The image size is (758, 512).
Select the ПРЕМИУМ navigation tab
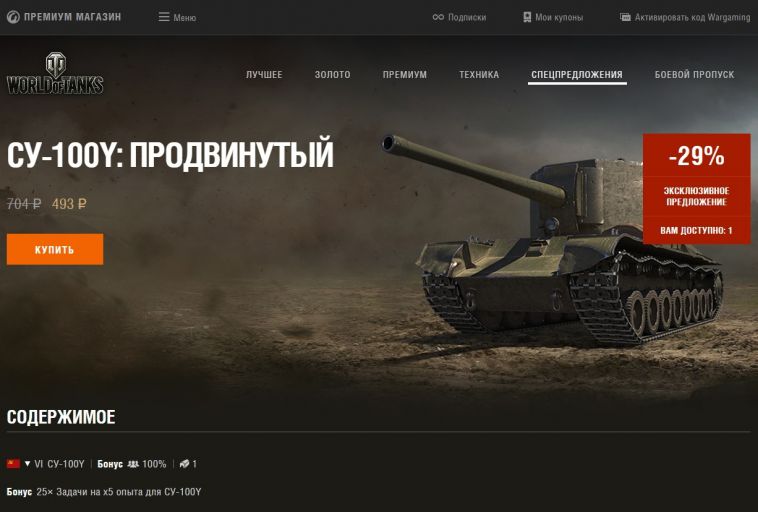click(x=405, y=74)
